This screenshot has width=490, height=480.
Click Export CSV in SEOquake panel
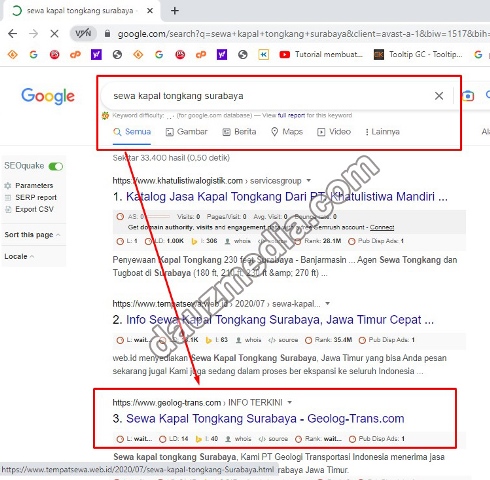click(30, 209)
